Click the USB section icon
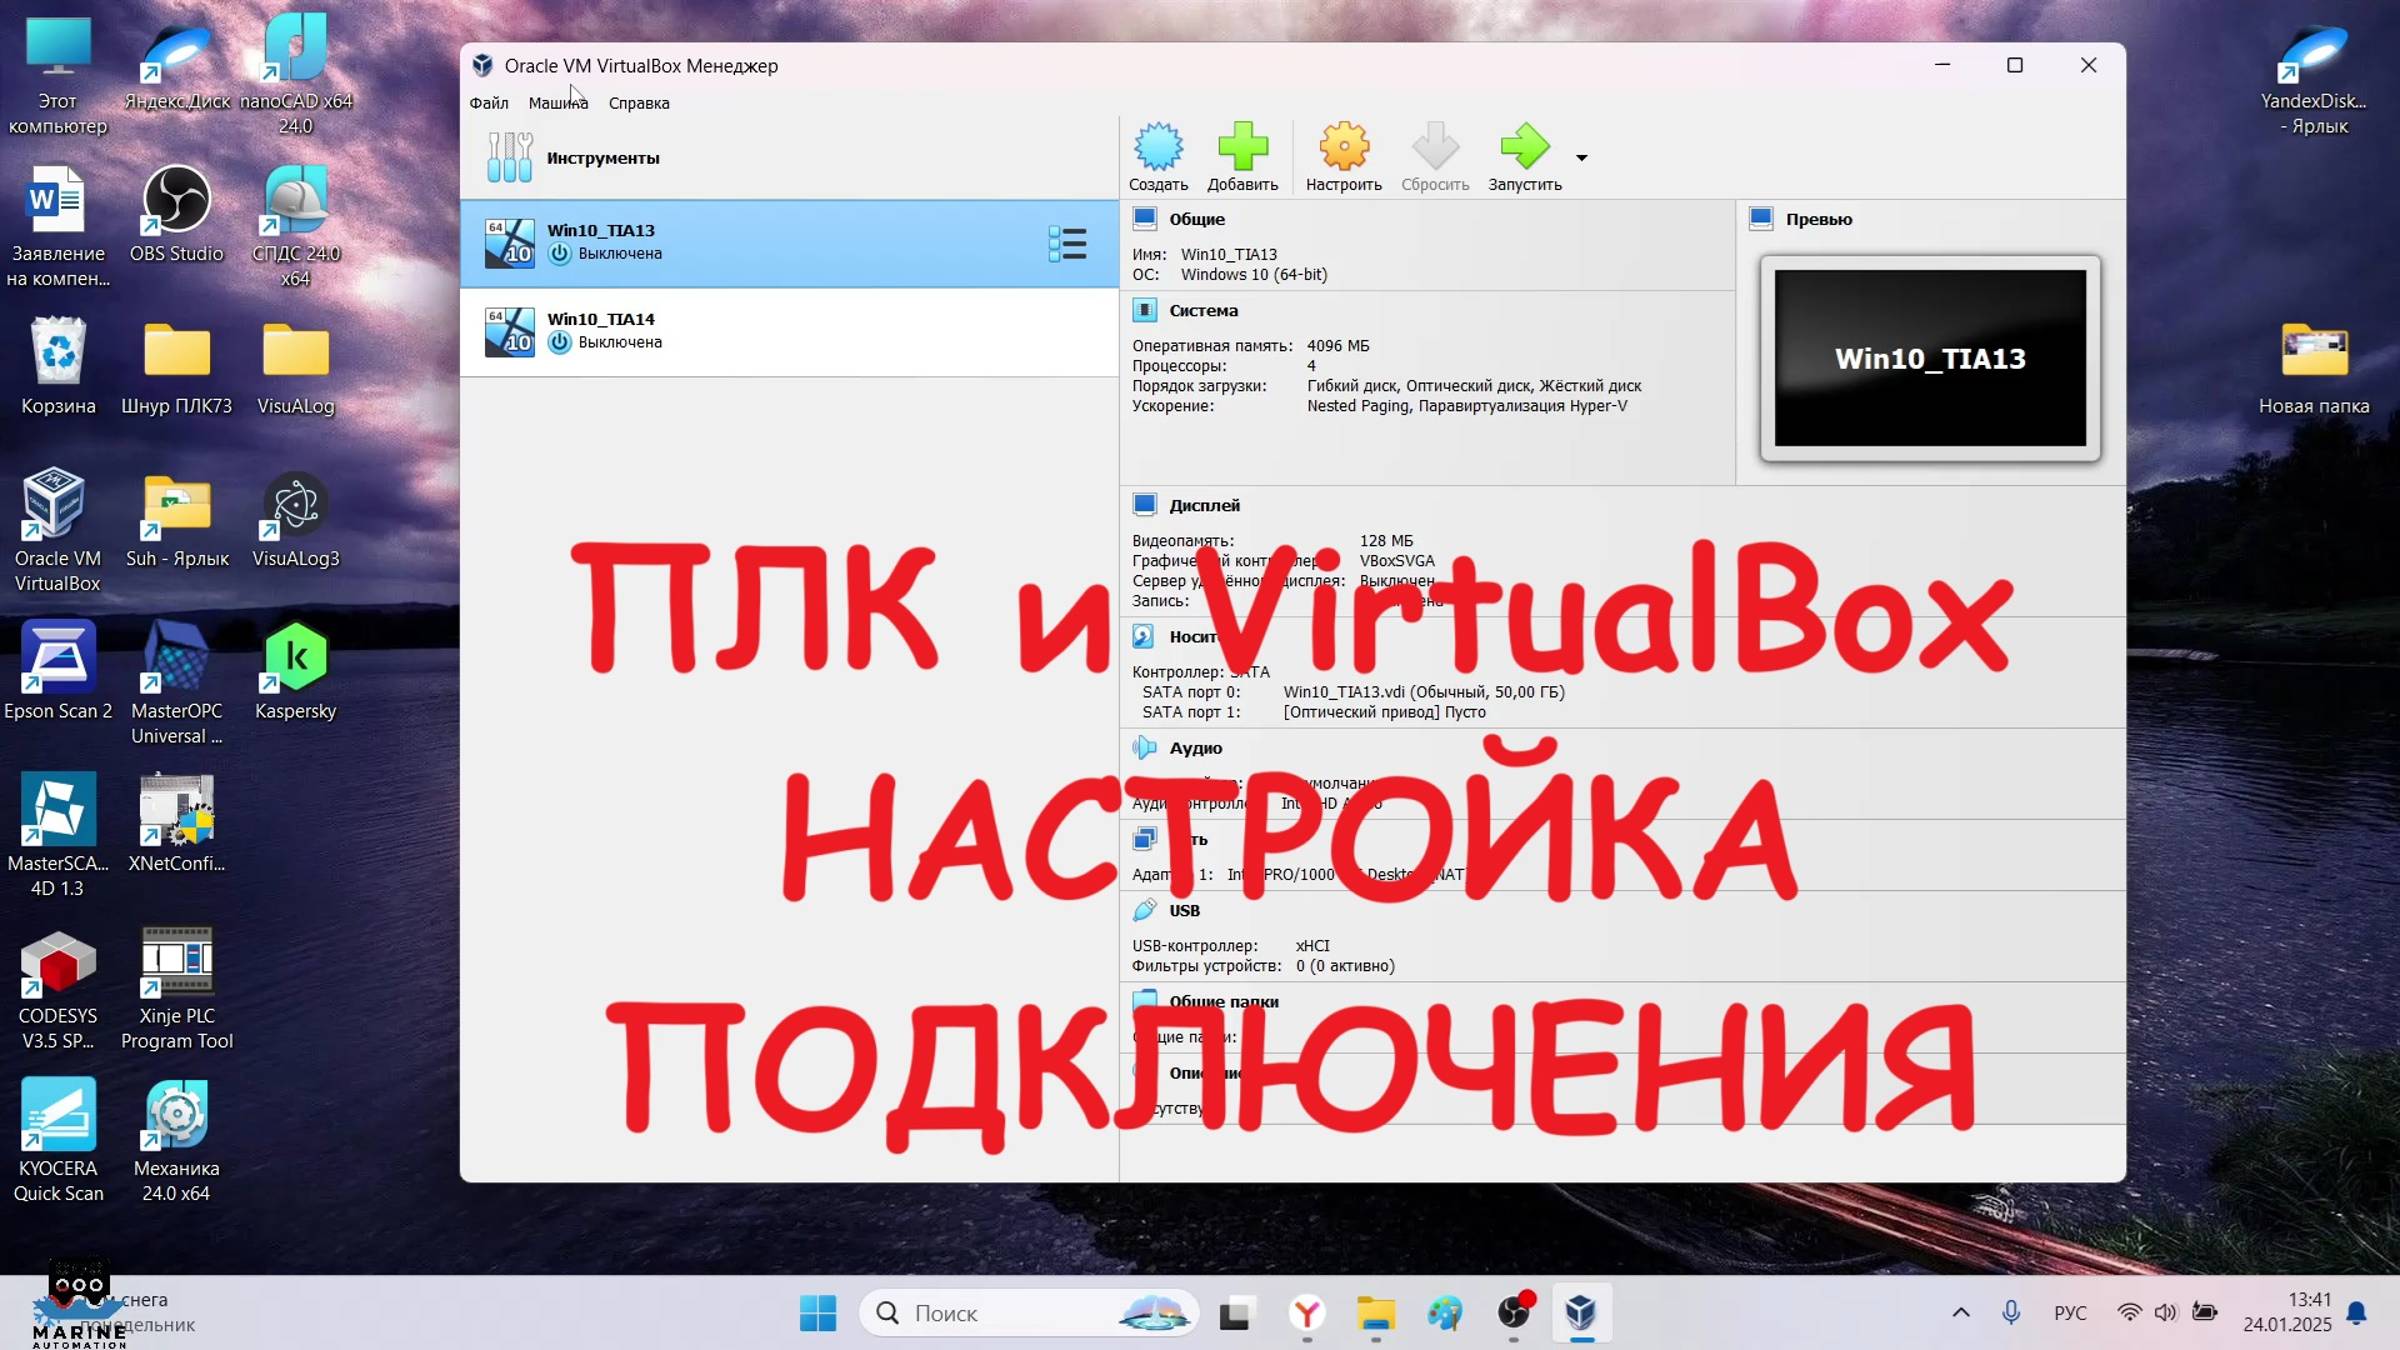Screen dimensions: 2400x1350 pos(1145,910)
